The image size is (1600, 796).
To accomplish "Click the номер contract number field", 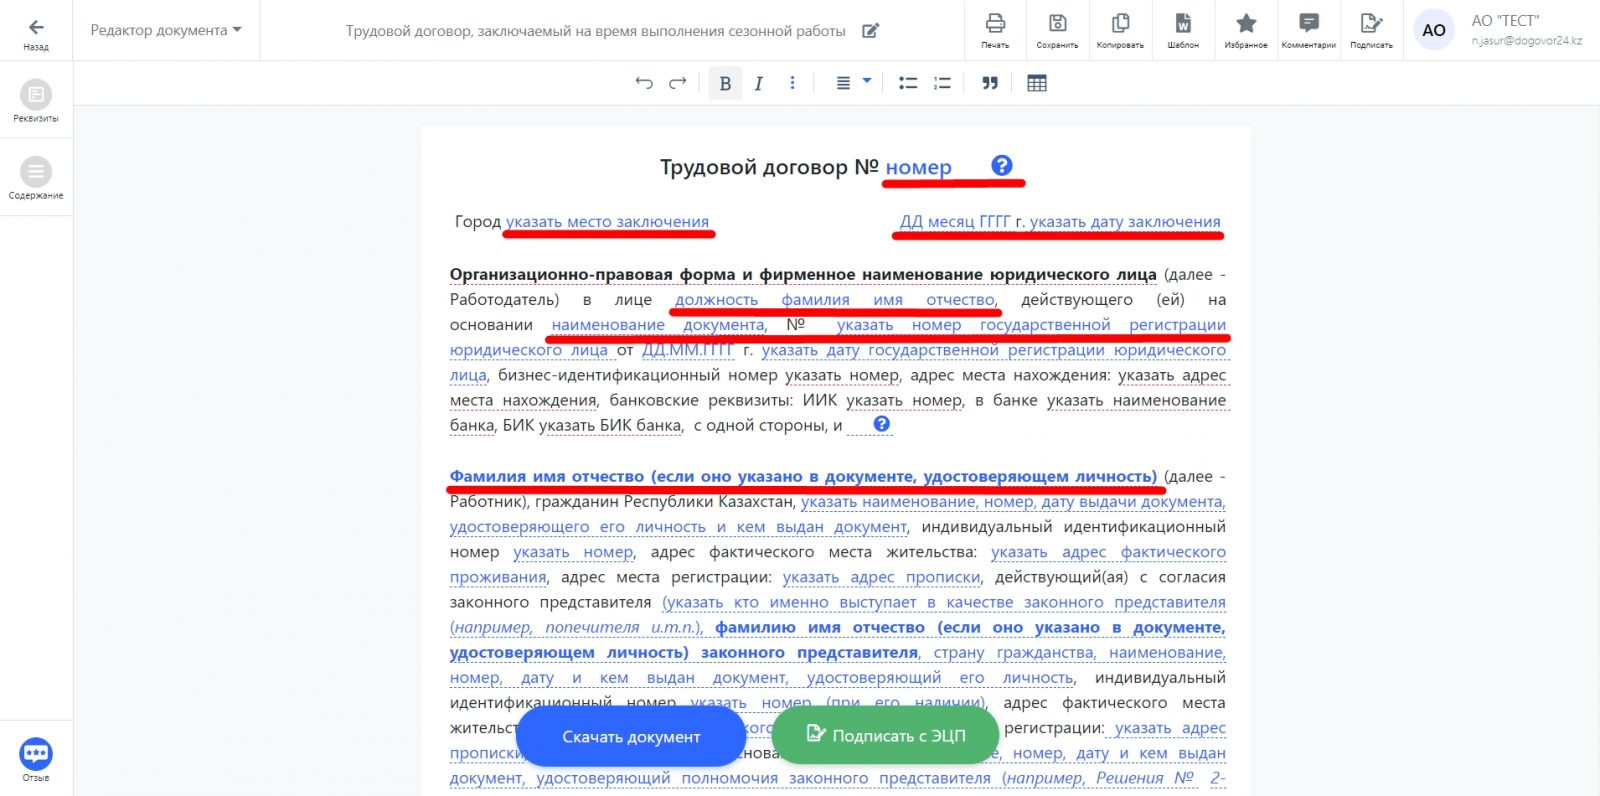I will coord(918,167).
